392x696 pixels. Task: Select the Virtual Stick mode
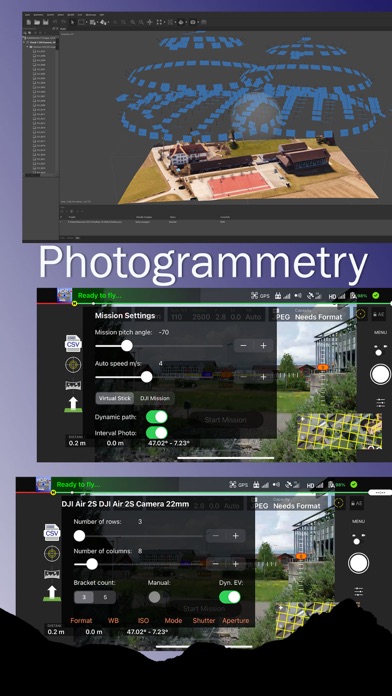[115, 398]
